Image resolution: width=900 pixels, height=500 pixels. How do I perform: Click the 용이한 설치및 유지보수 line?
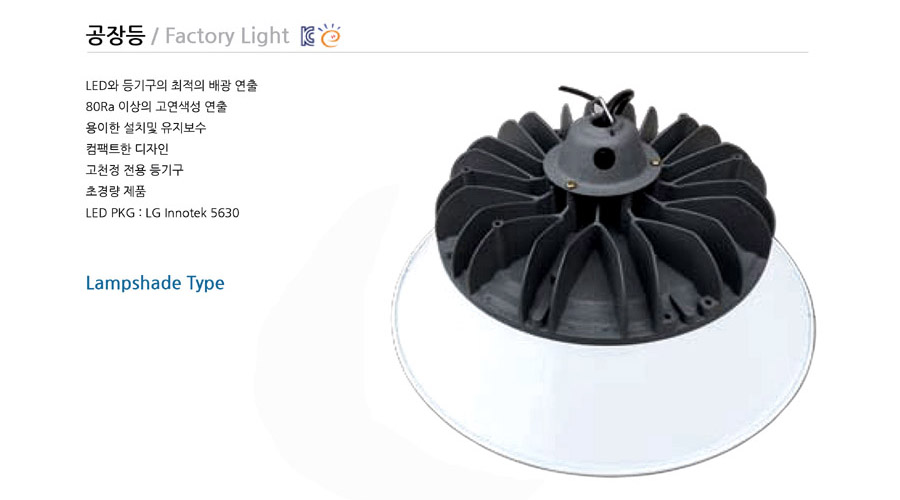(146, 128)
